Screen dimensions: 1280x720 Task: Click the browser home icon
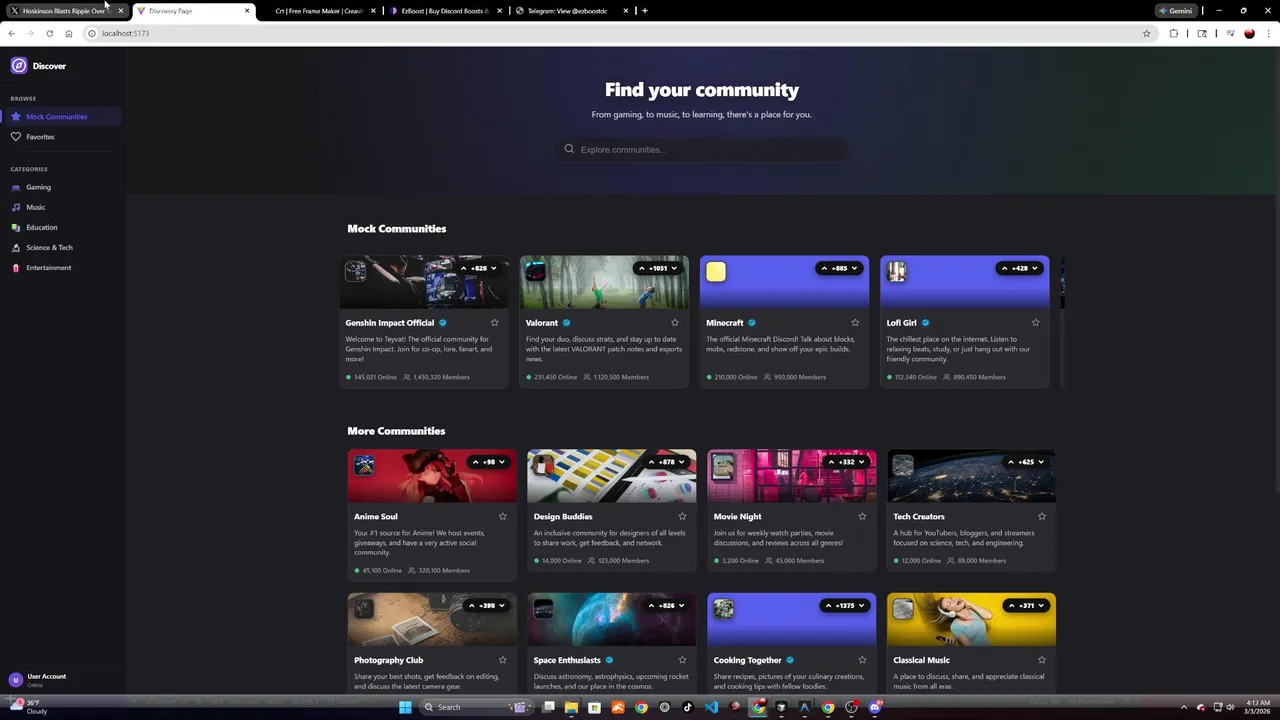[68, 33]
